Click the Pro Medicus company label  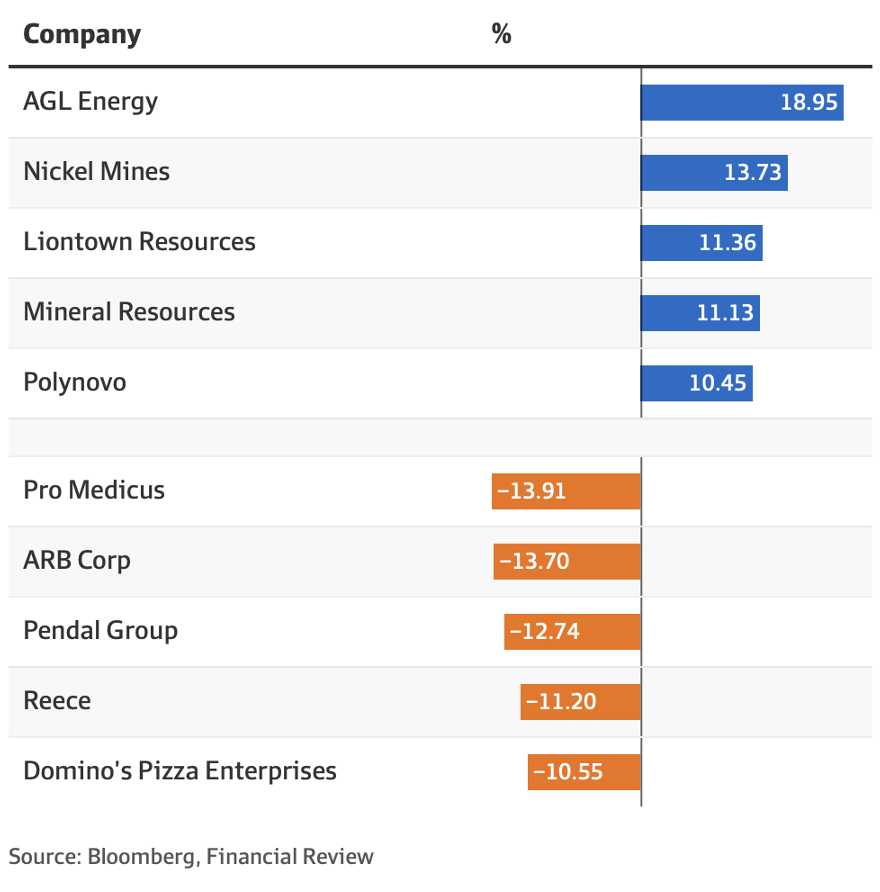pyautogui.click(x=94, y=490)
